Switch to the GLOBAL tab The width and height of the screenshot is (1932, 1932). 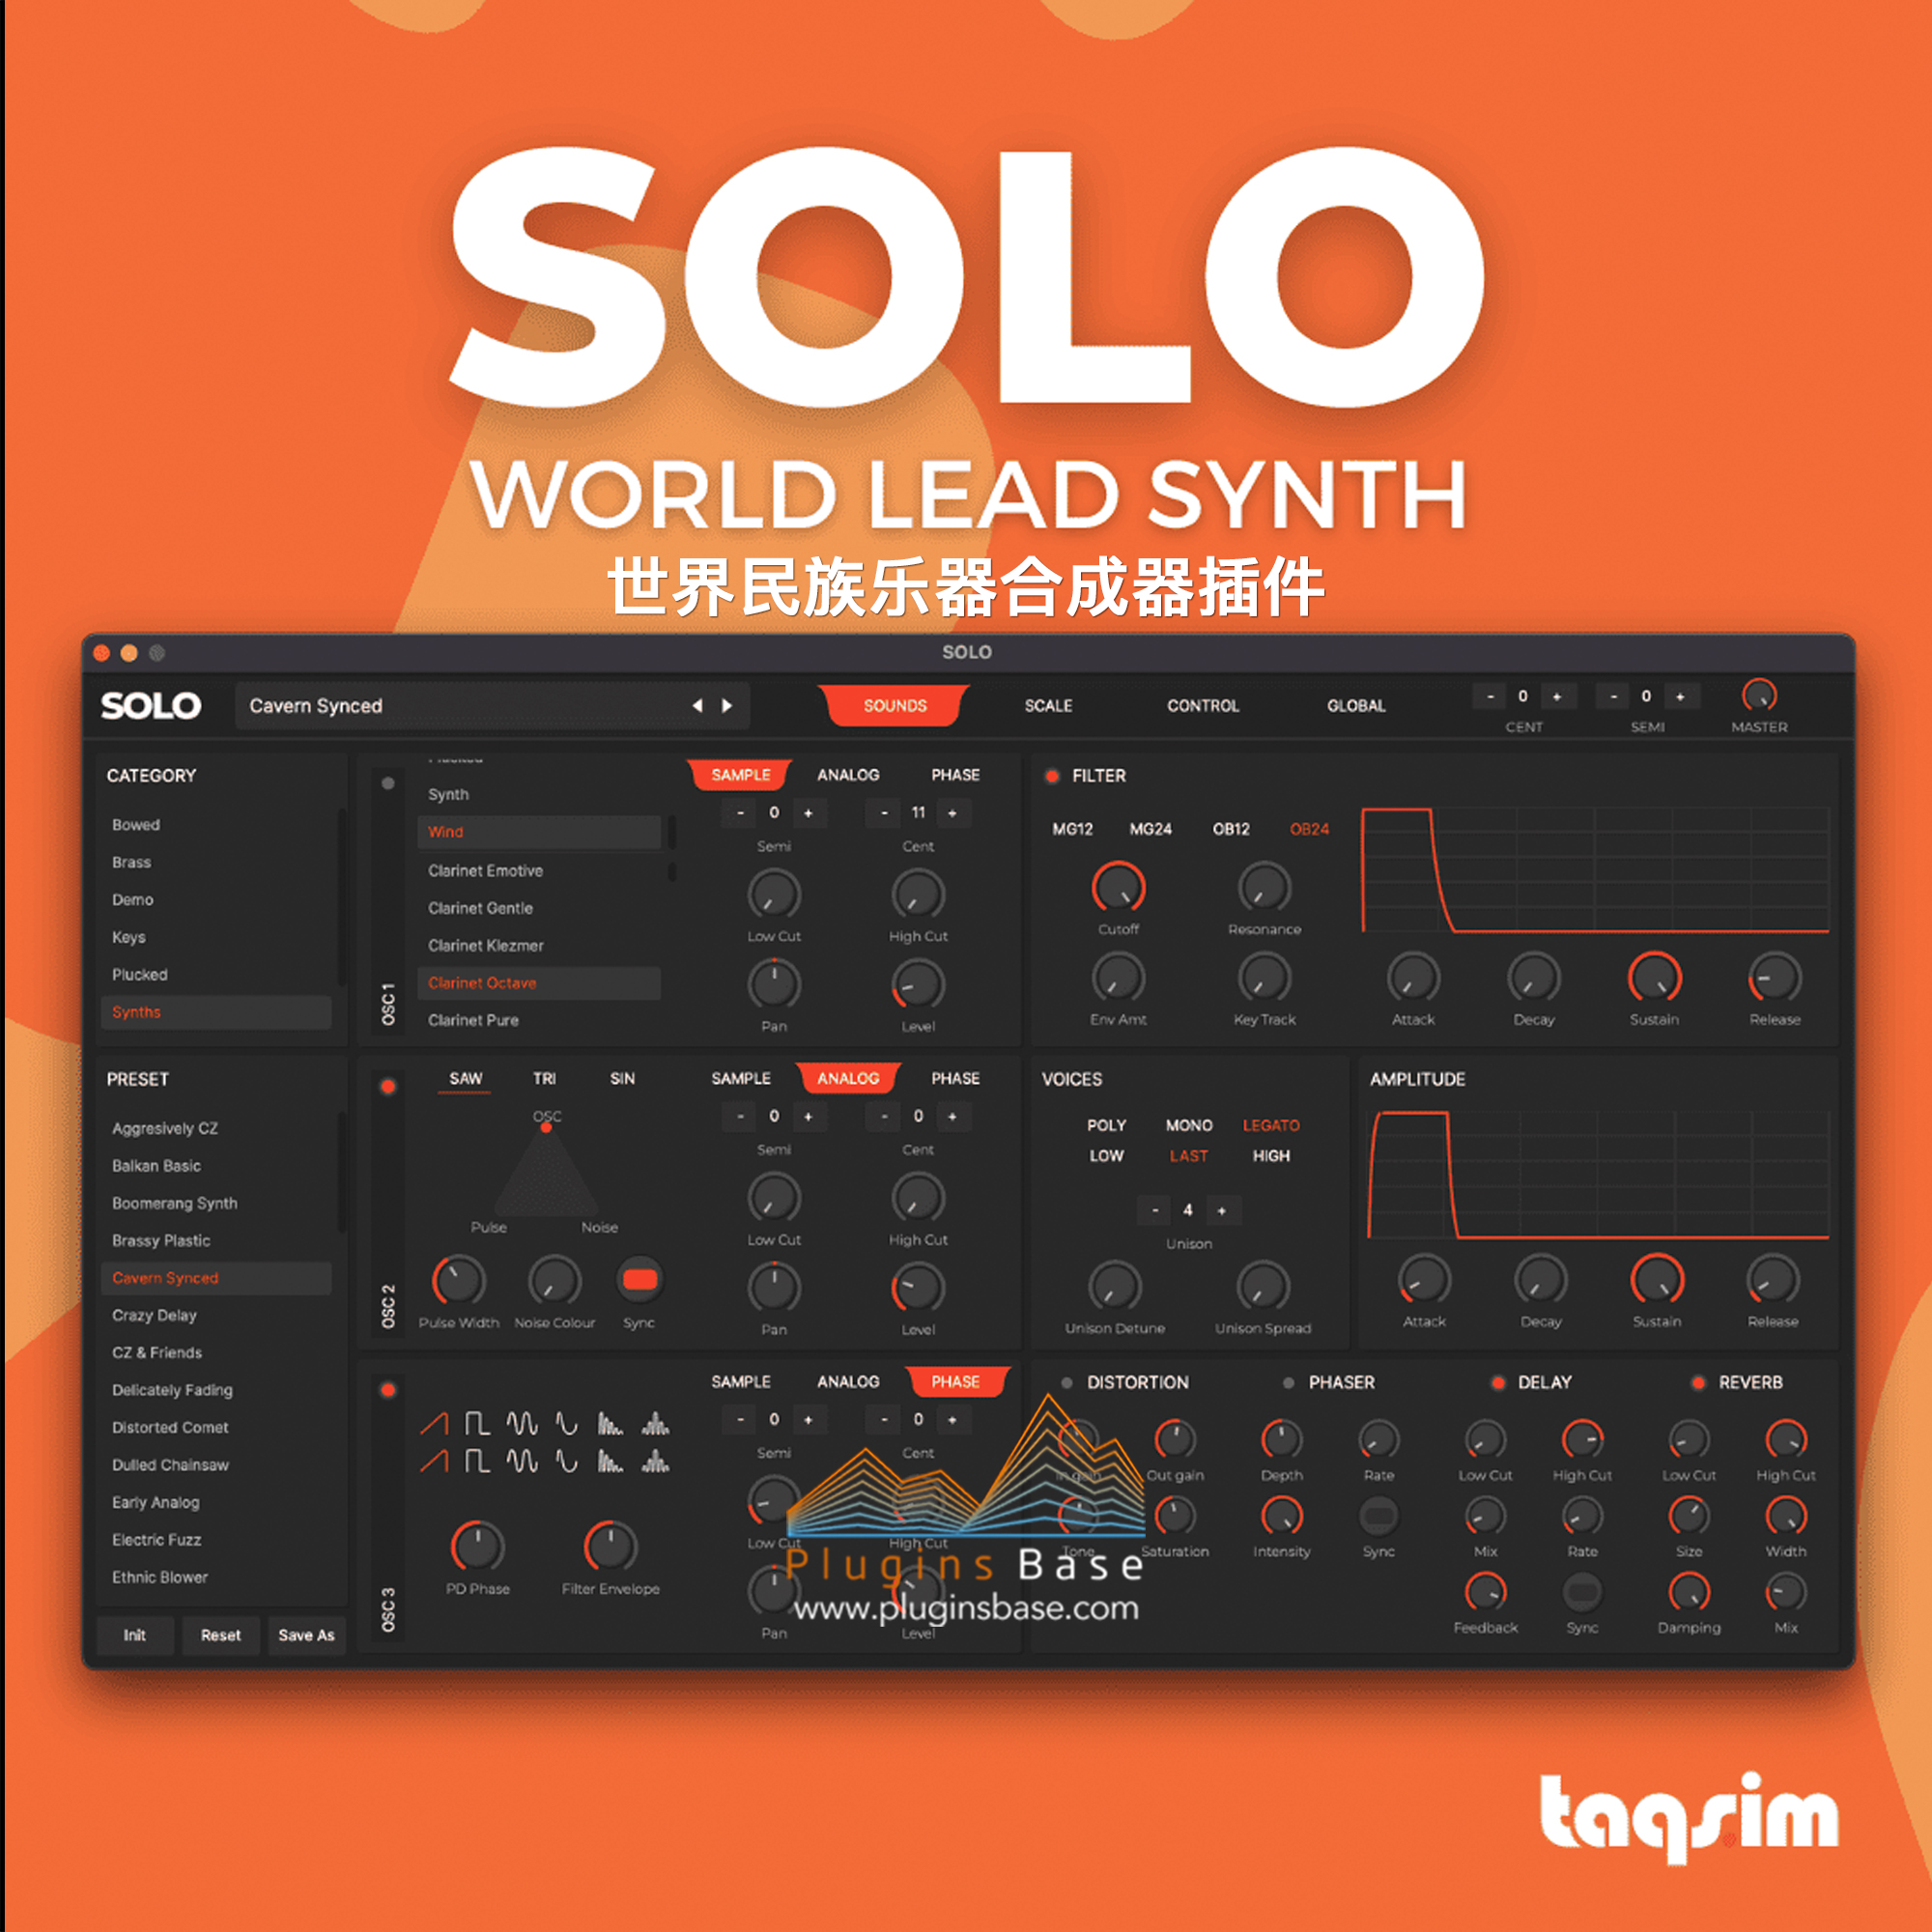coord(1356,706)
